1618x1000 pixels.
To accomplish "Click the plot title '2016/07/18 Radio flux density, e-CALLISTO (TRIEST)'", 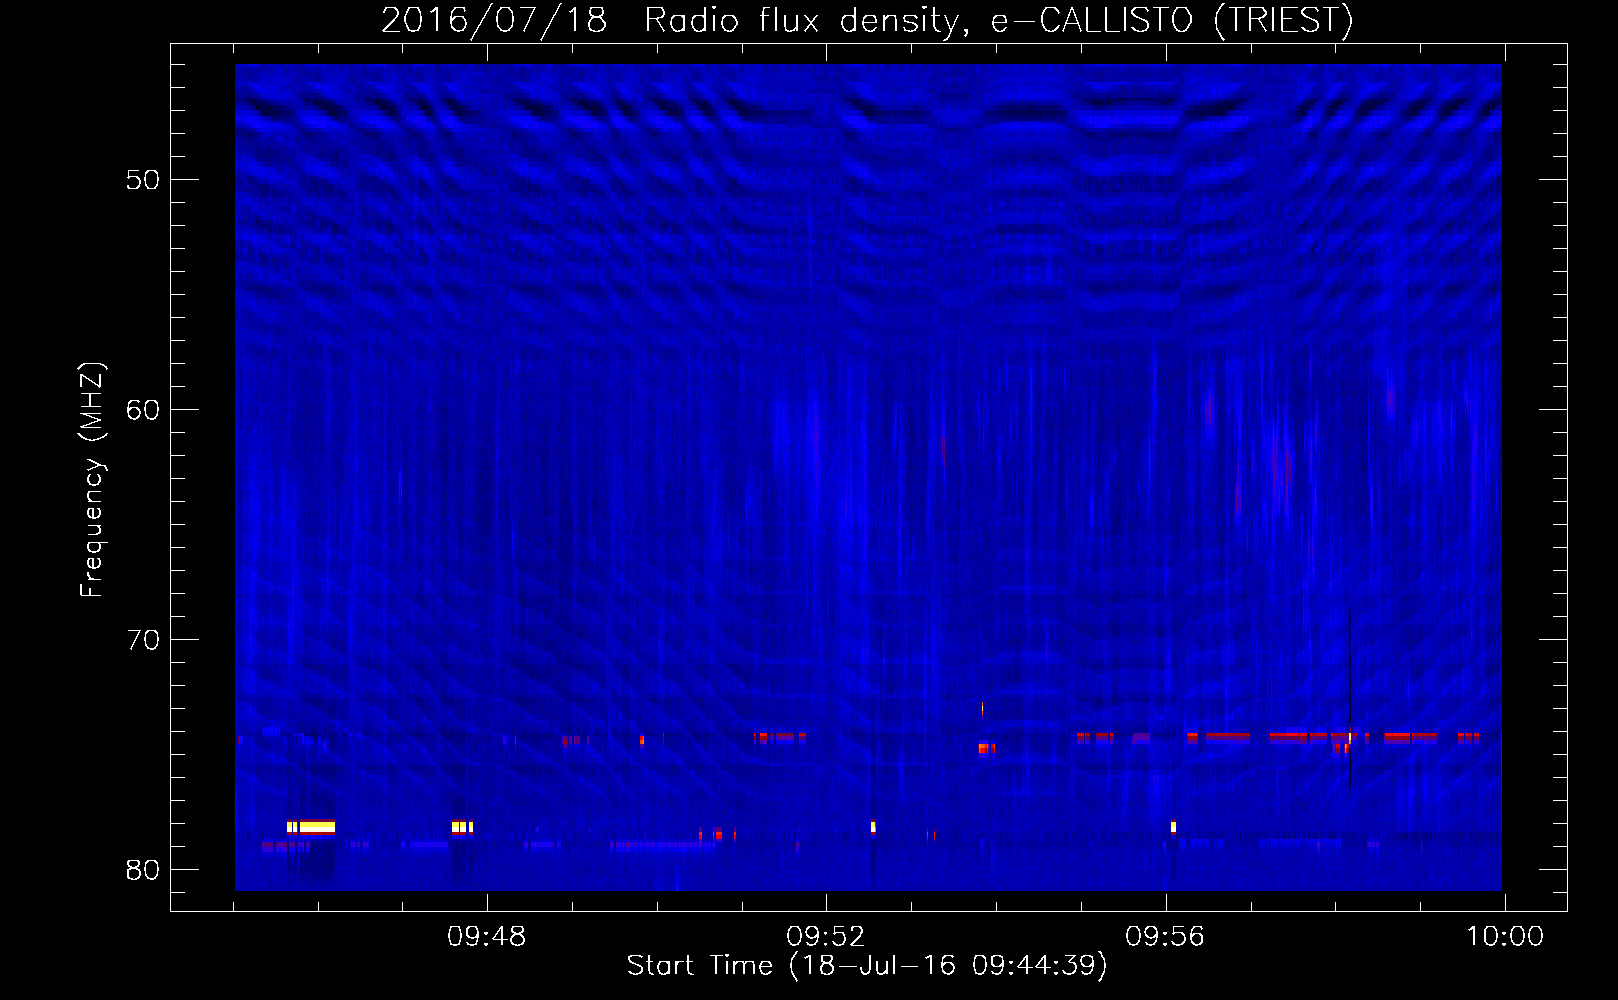I will point(867,21).
